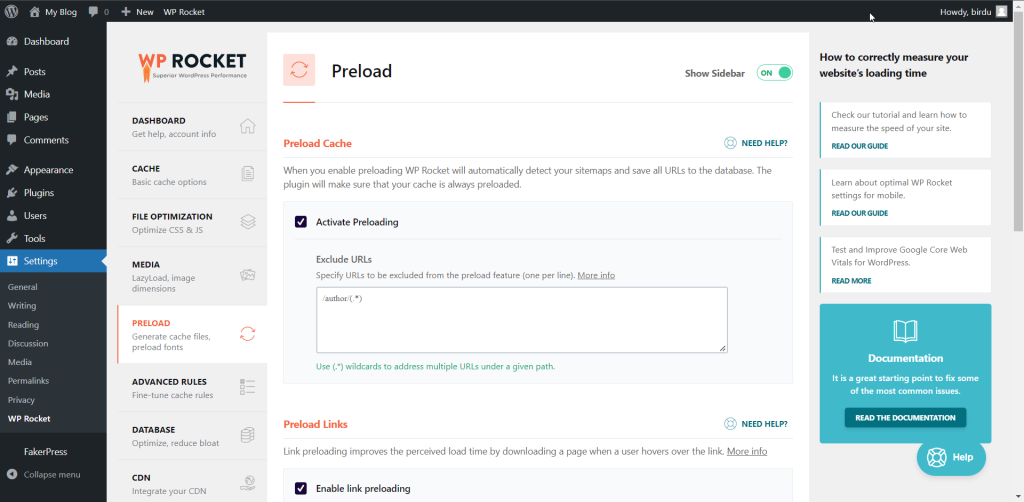
Task: Open the New content dropdown in admin bar
Action: (x=137, y=12)
